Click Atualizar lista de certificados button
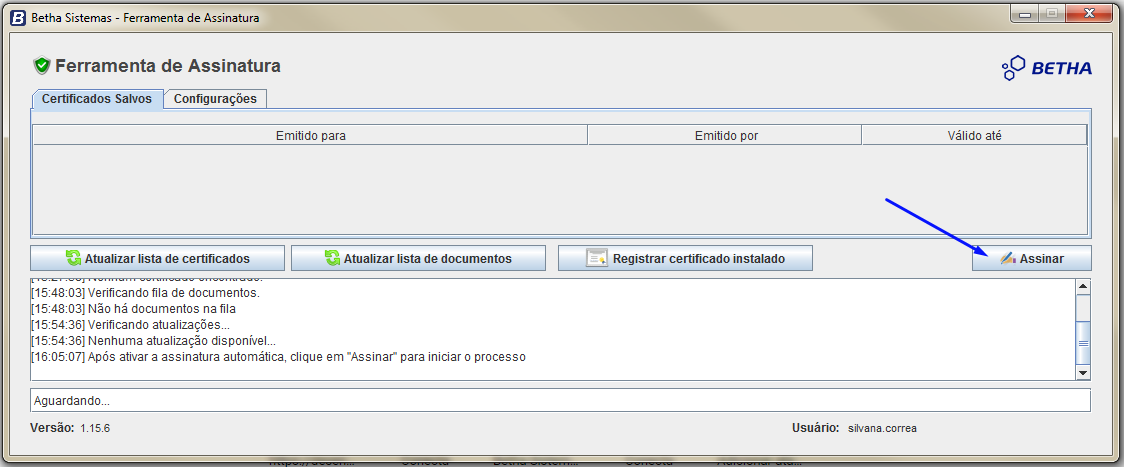The image size is (1124, 467). pyautogui.click(x=158, y=258)
